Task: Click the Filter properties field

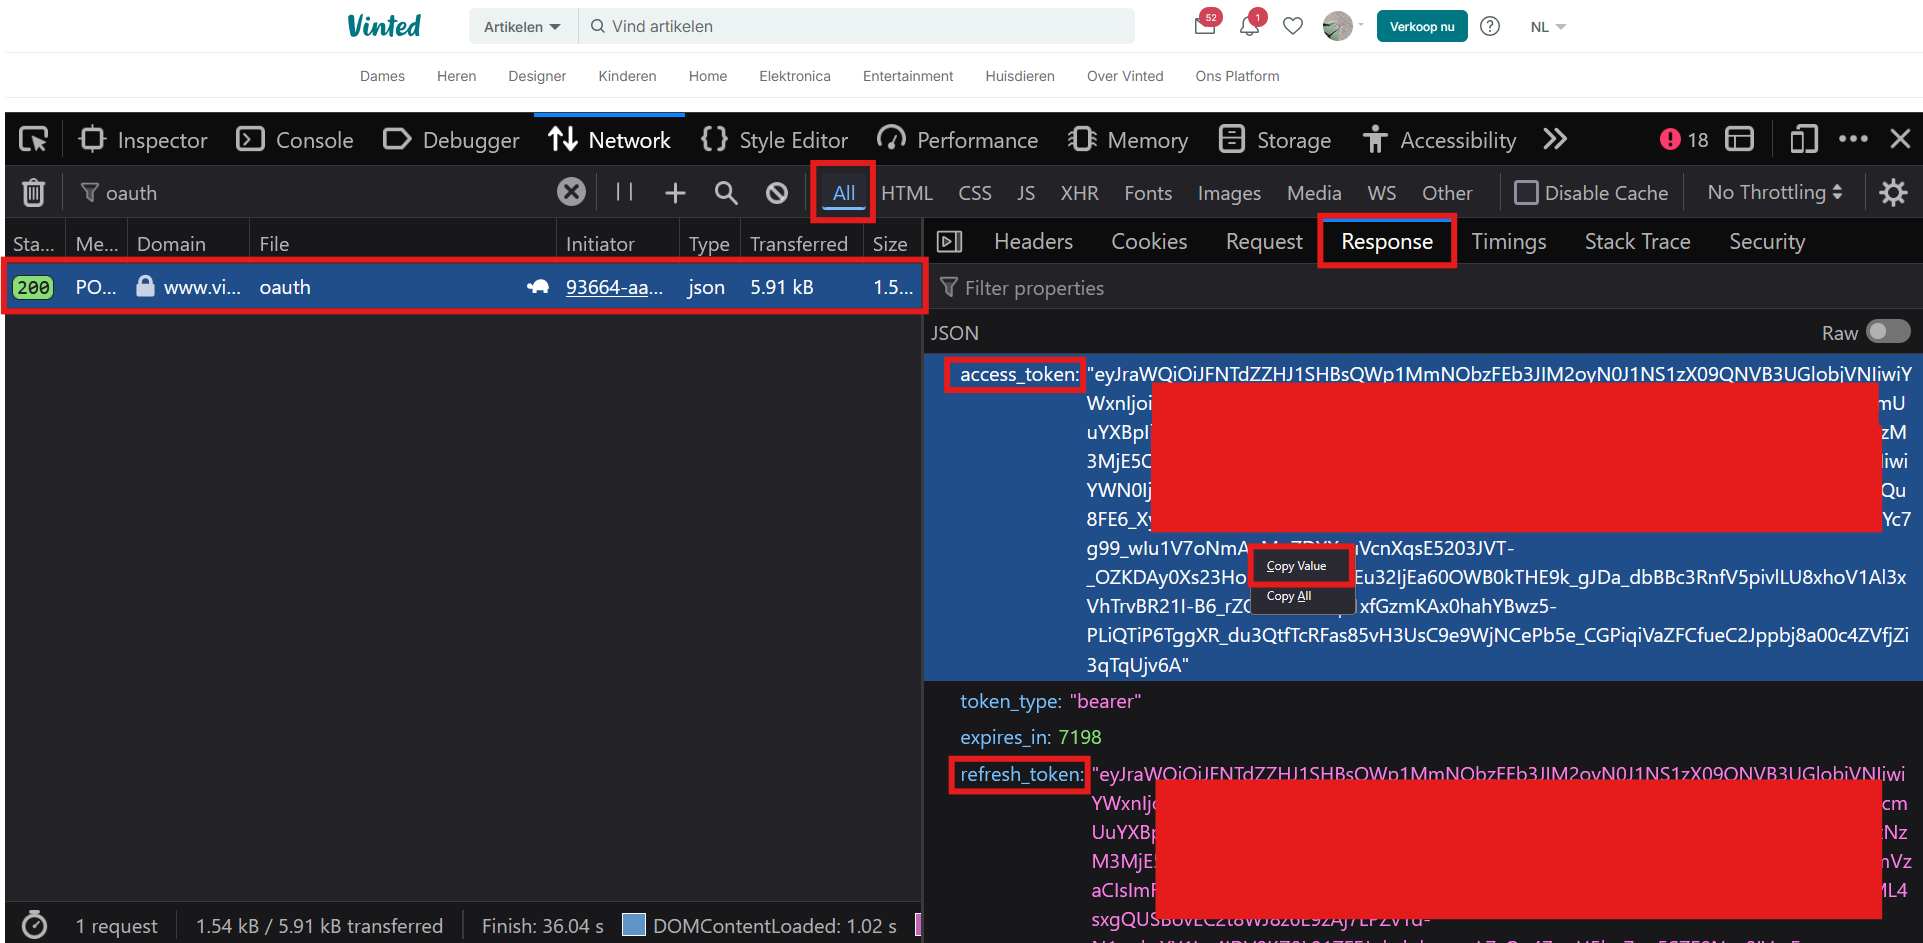Action: 1423,288
